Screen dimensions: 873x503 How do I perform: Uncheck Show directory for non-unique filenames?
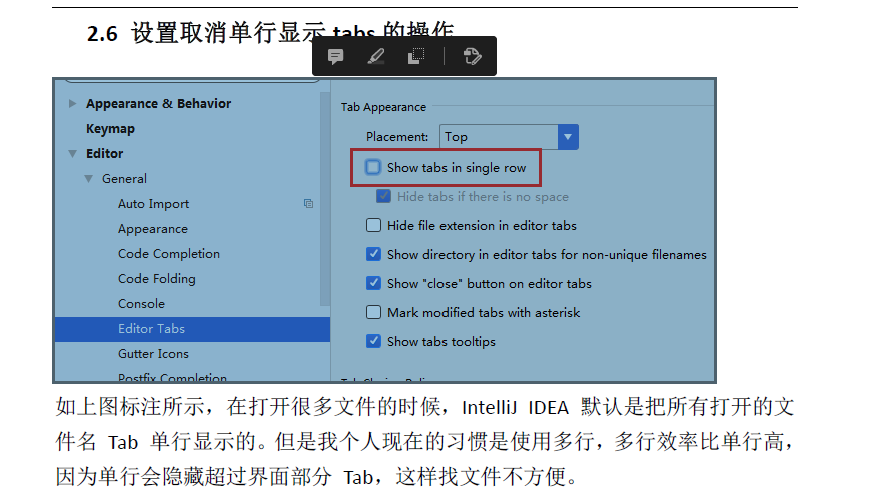coord(373,254)
